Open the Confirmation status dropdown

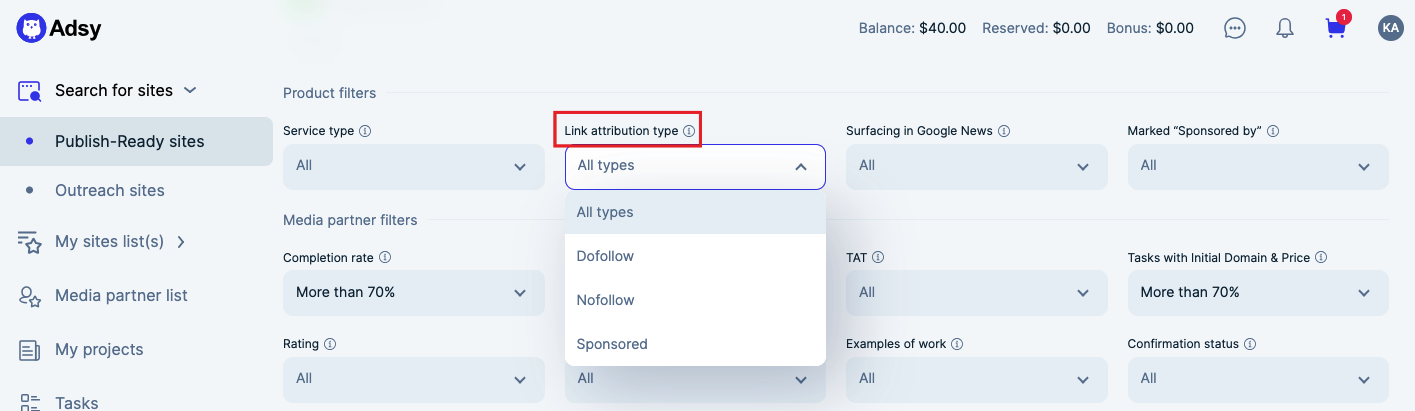(1257, 378)
